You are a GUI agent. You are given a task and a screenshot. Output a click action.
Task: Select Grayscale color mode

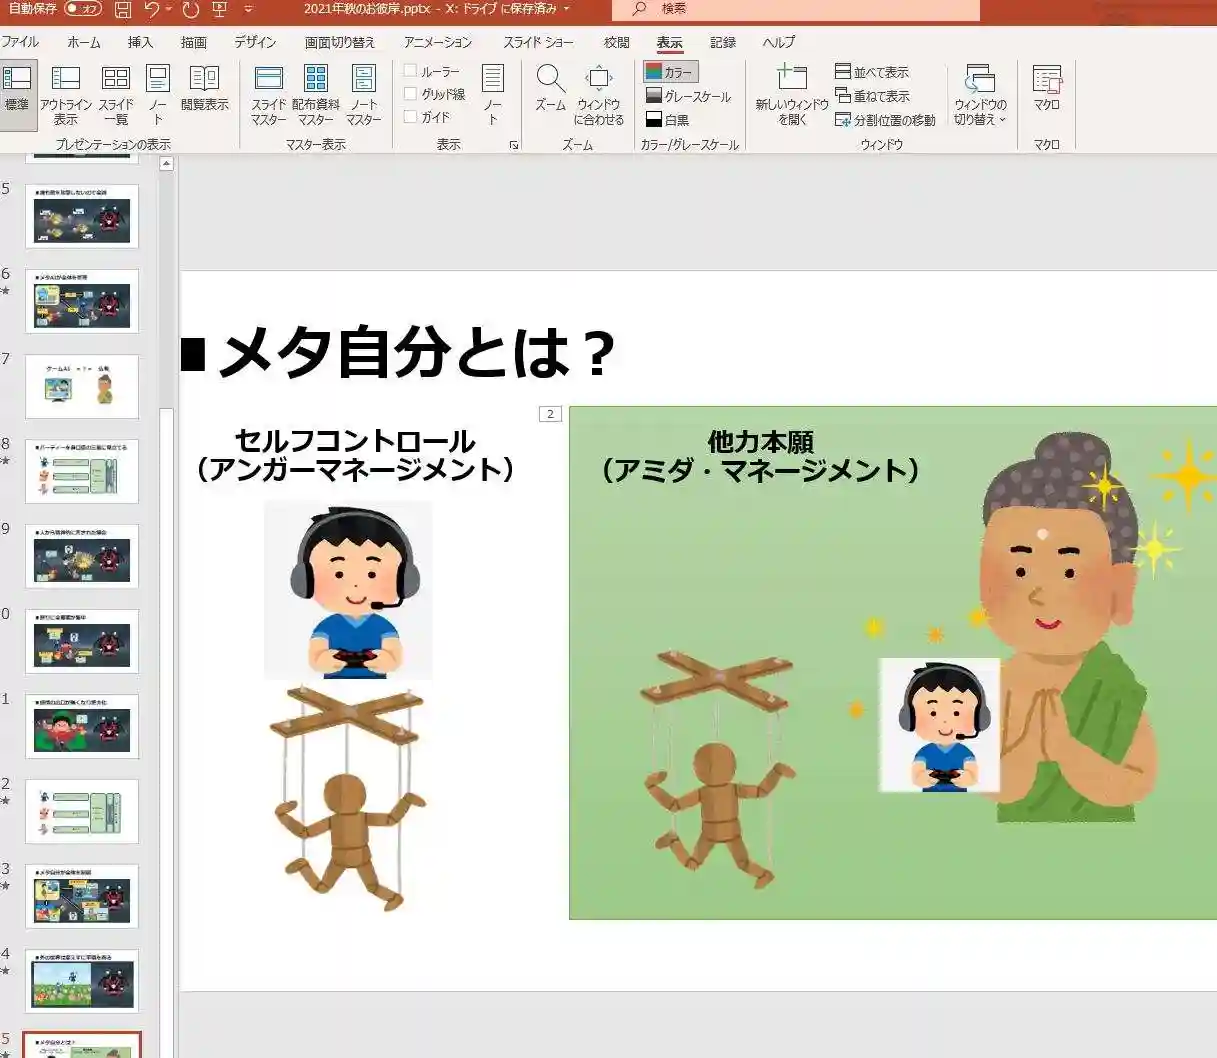click(689, 96)
